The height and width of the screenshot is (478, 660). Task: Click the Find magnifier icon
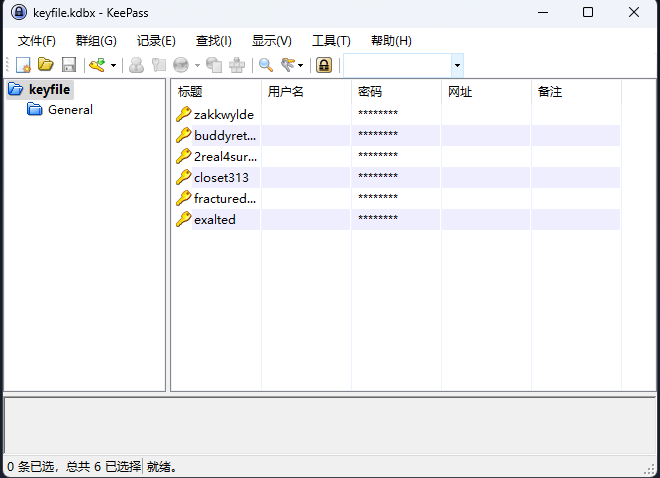pyautogui.click(x=266, y=65)
